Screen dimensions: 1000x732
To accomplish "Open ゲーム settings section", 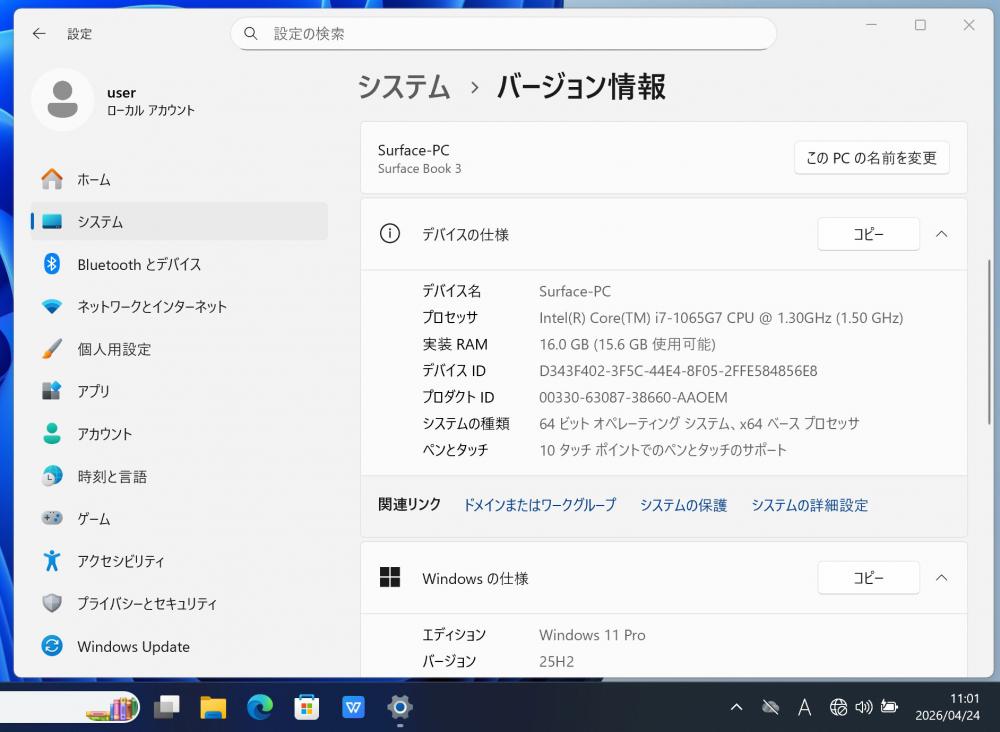I will [x=94, y=519].
